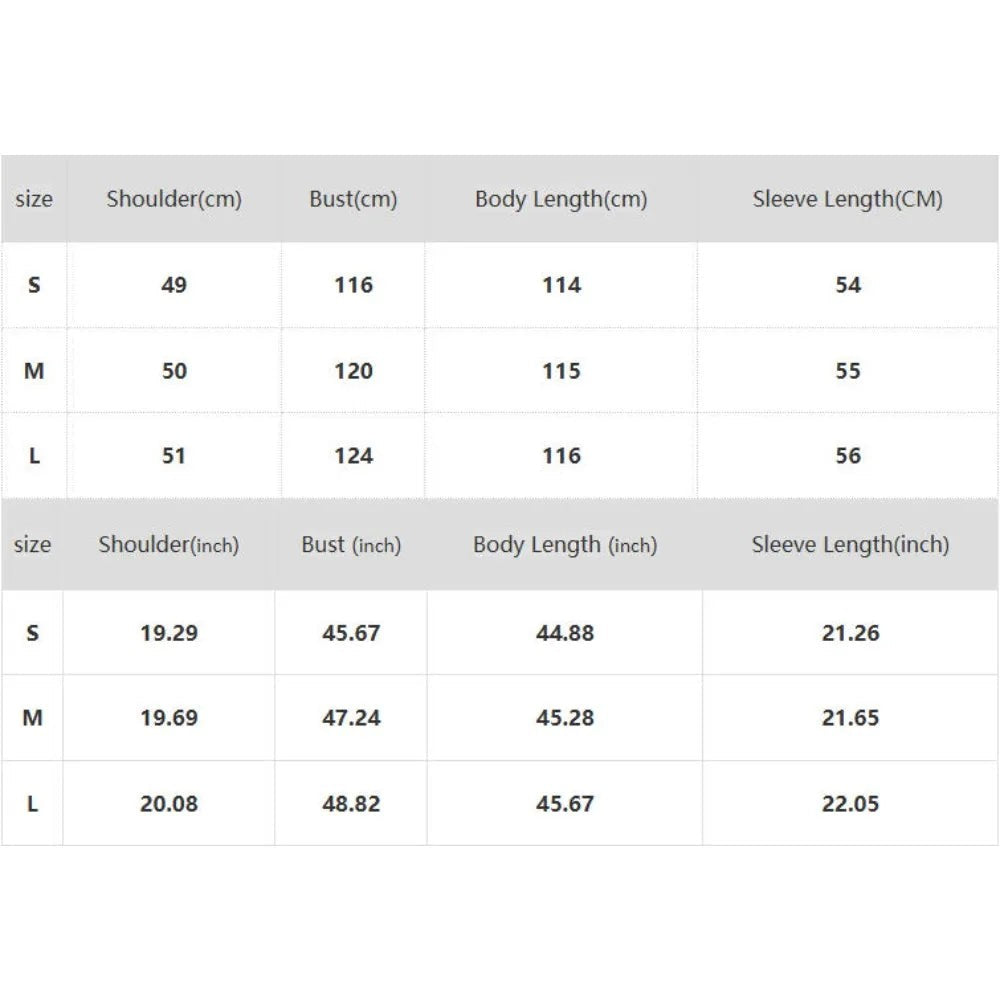Click body length value 114
1000x1000 pixels.
coord(561,284)
